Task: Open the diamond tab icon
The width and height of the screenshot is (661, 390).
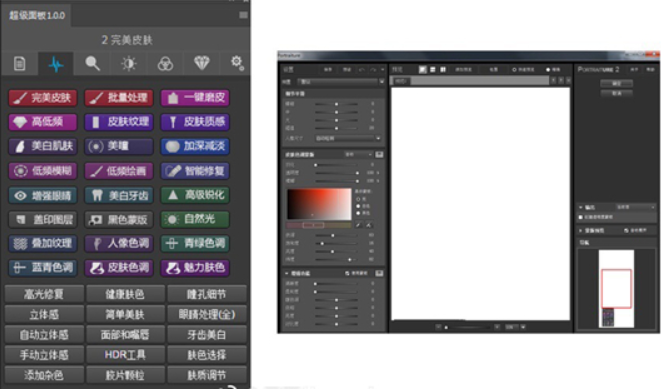Action: (202, 63)
